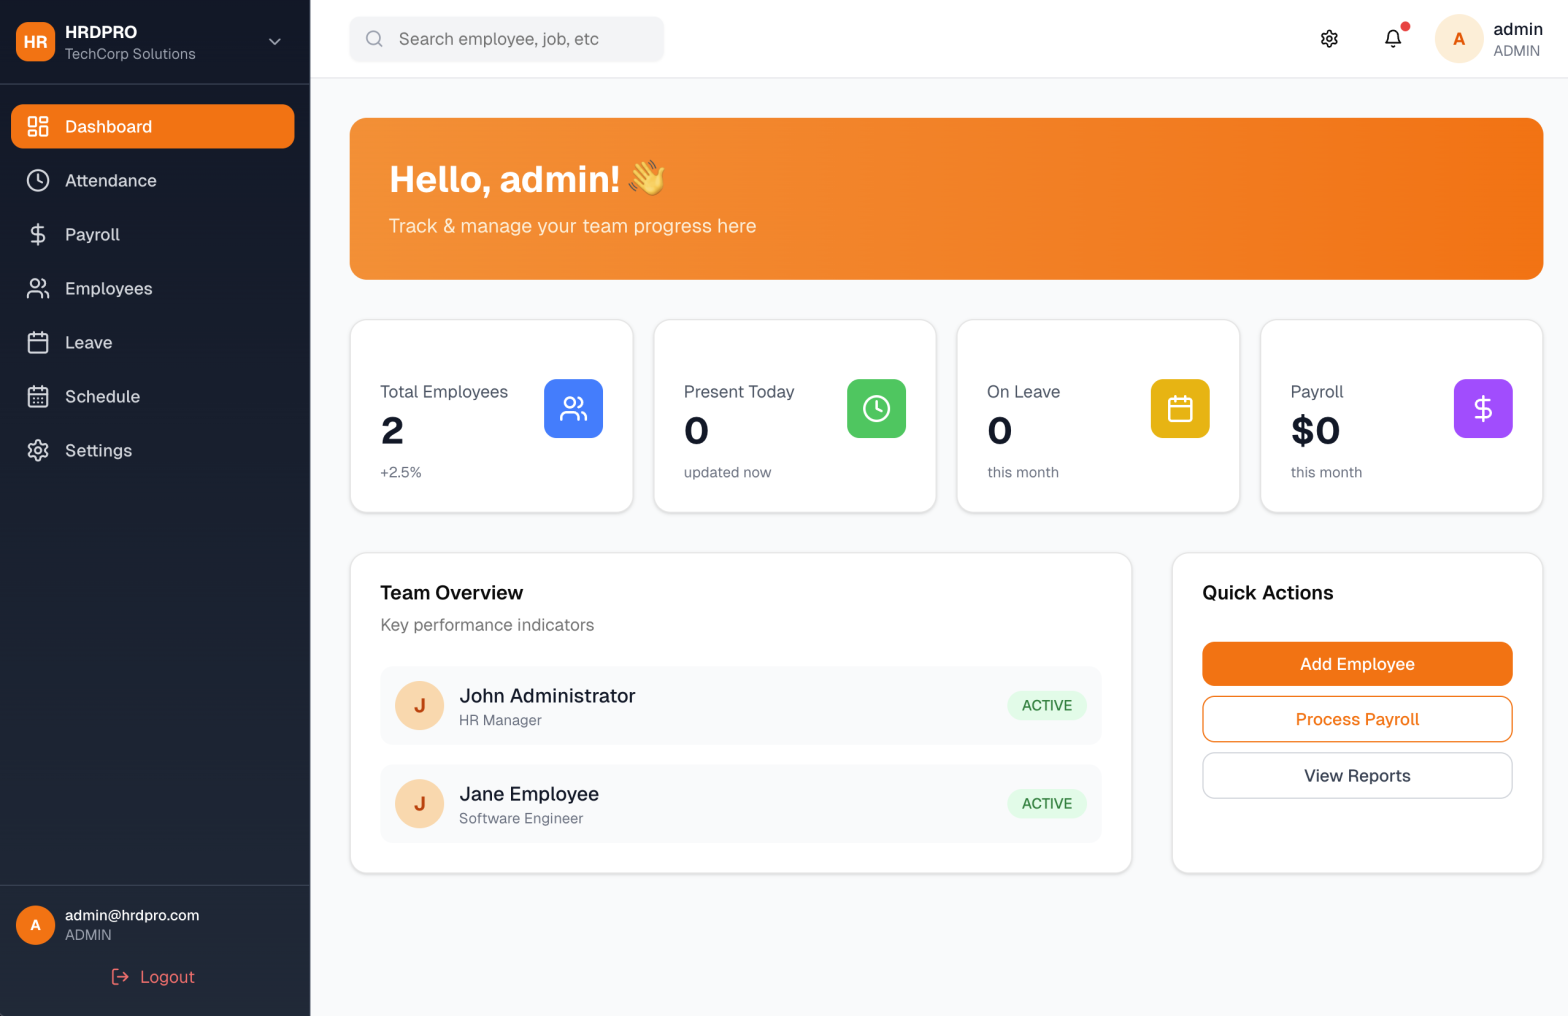This screenshot has width=1568, height=1016.
Task: Log out using the Logout link
Action: [153, 977]
